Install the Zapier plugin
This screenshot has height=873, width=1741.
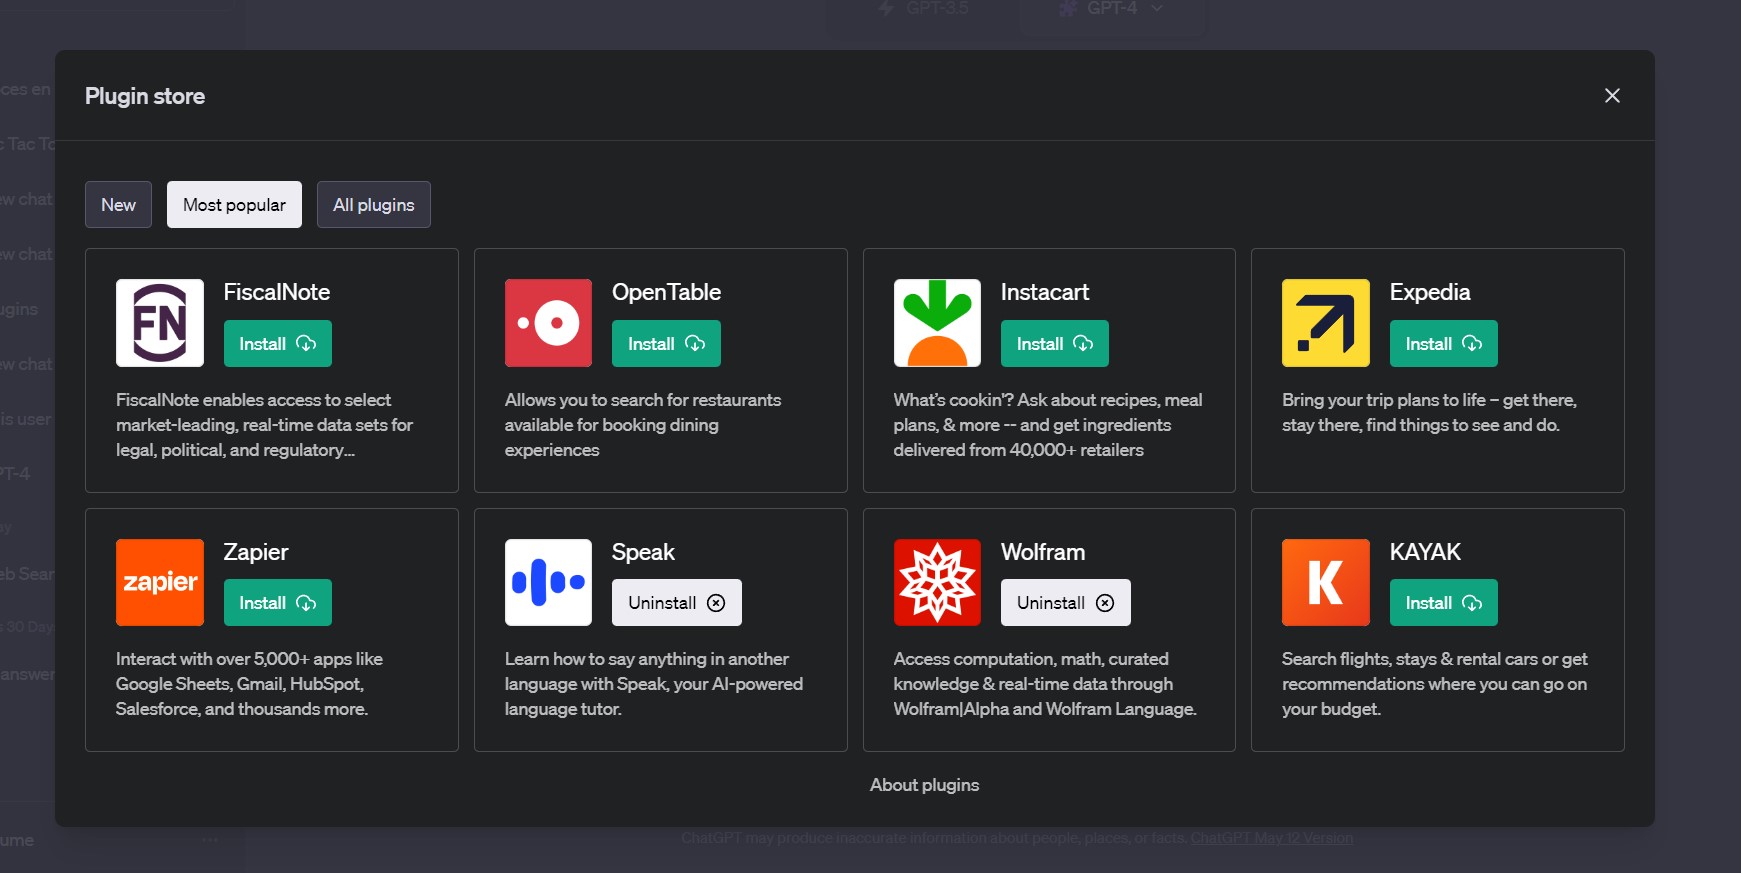[x=278, y=602]
